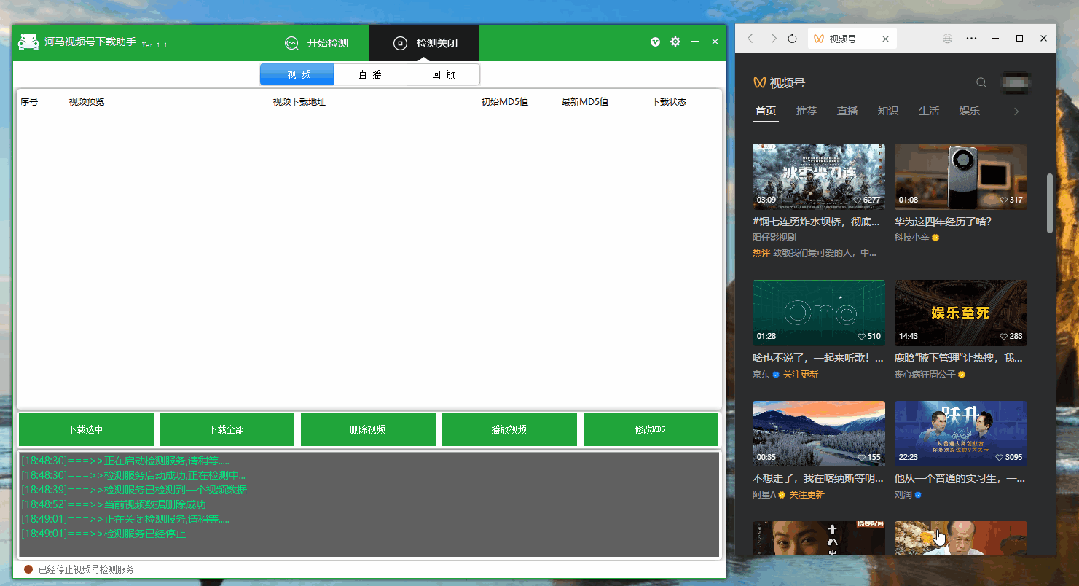This screenshot has width=1079, height=586.
Task: Go back in the 视频号 browser window
Action: pos(751,39)
